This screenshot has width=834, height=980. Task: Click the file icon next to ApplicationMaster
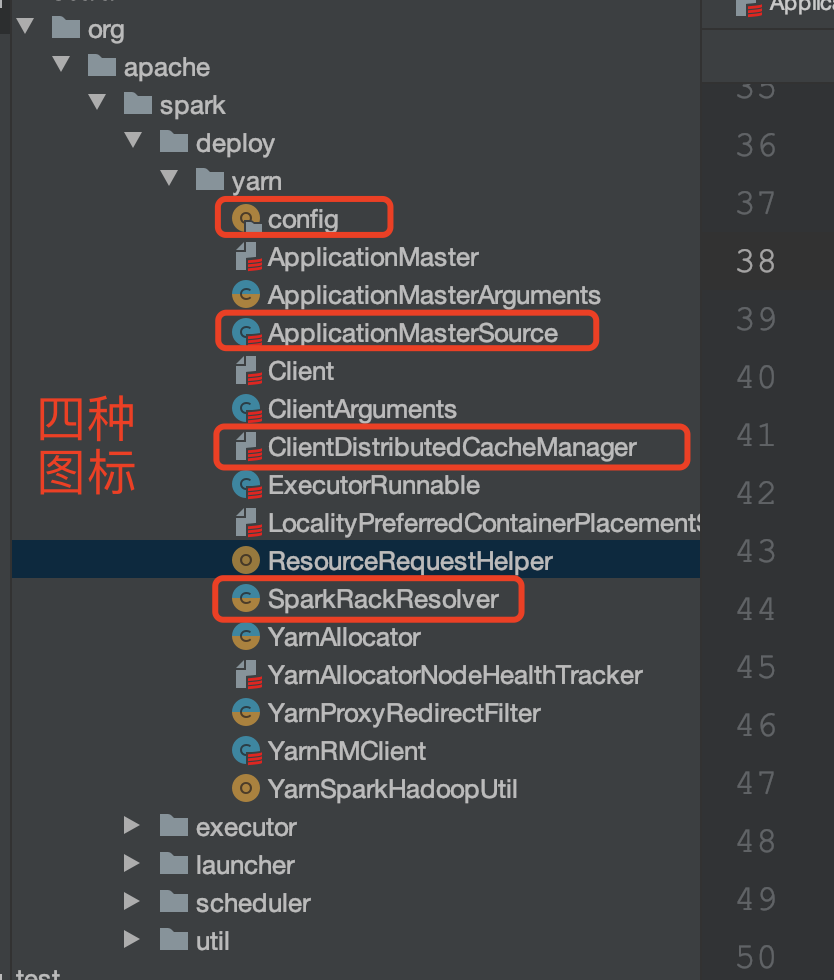coord(247,256)
